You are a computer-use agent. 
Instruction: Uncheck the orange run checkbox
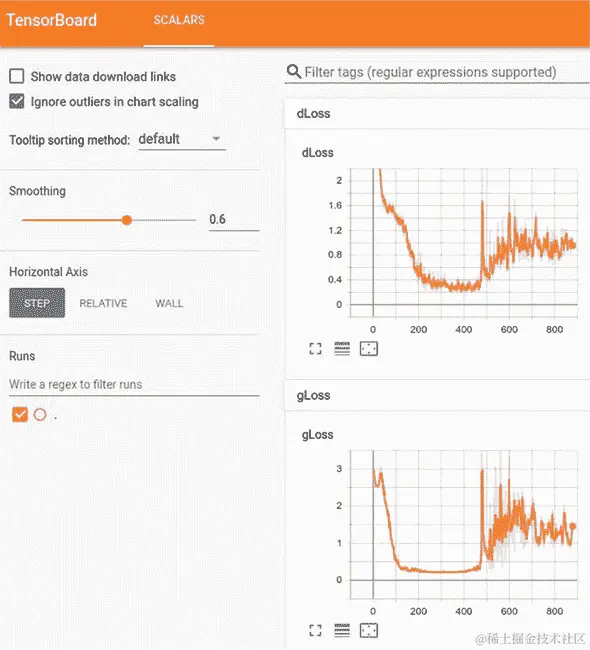[x=20, y=414]
